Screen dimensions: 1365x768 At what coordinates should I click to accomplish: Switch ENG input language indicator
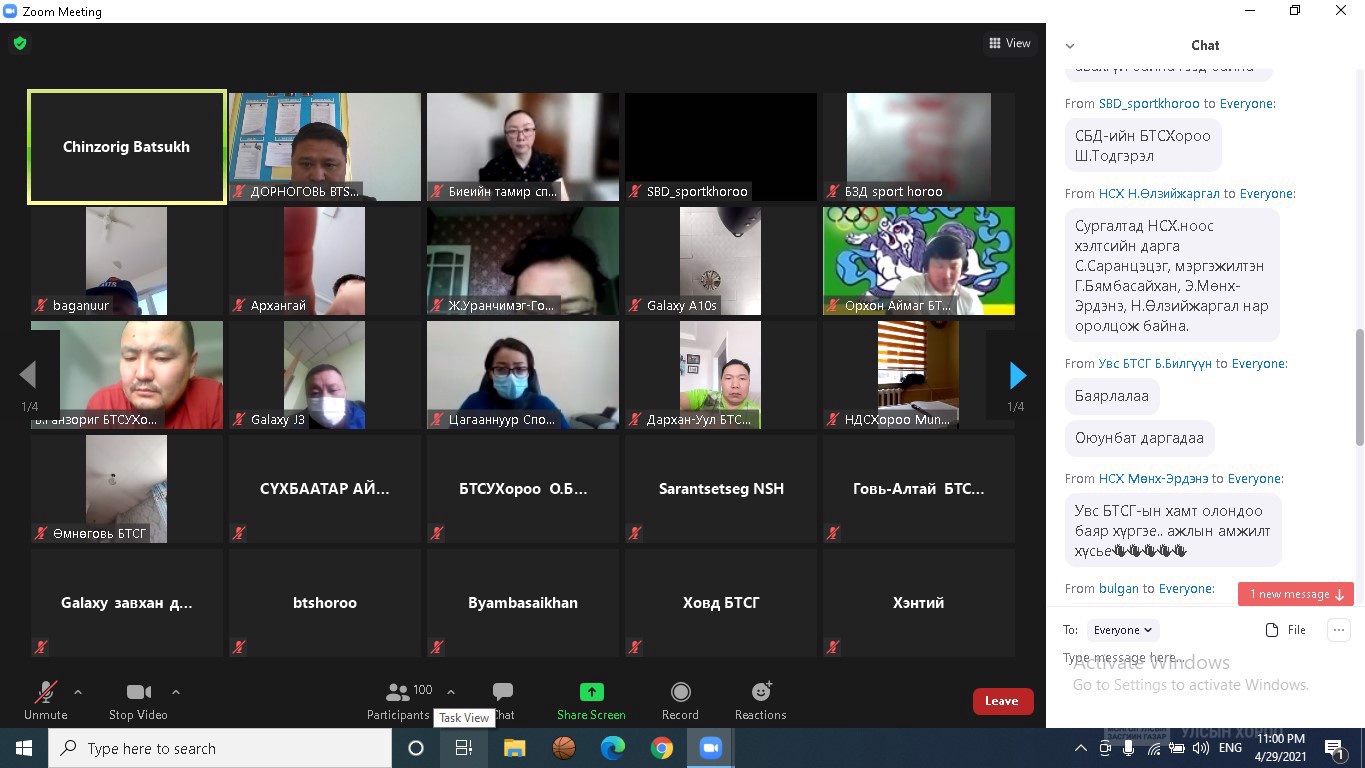(1230, 748)
